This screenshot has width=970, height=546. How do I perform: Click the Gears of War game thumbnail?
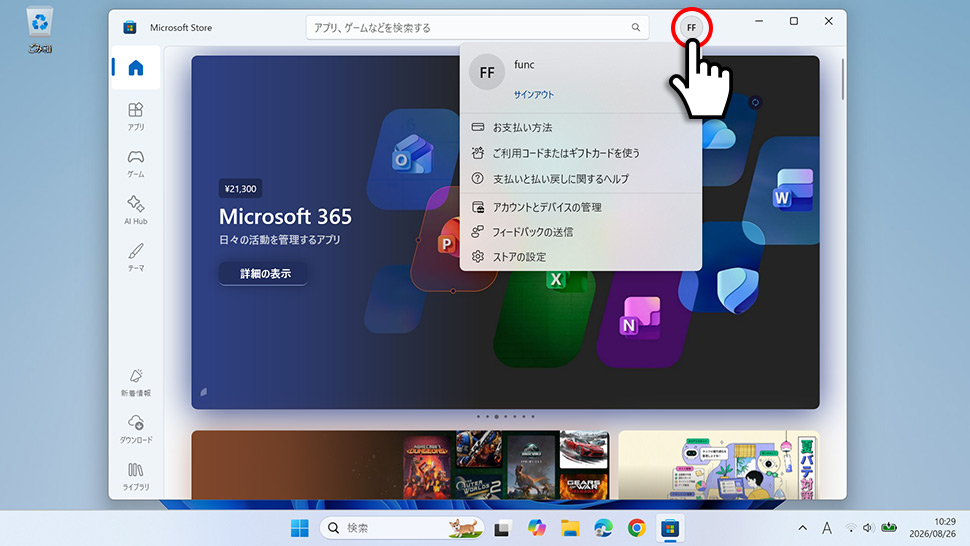click(x=584, y=486)
